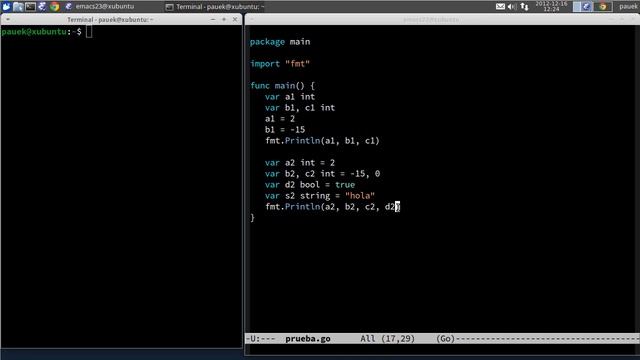Viewport: 640px width, 360px height.
Task: Open the network connection arrows indicator
Action: pos(524,7)
